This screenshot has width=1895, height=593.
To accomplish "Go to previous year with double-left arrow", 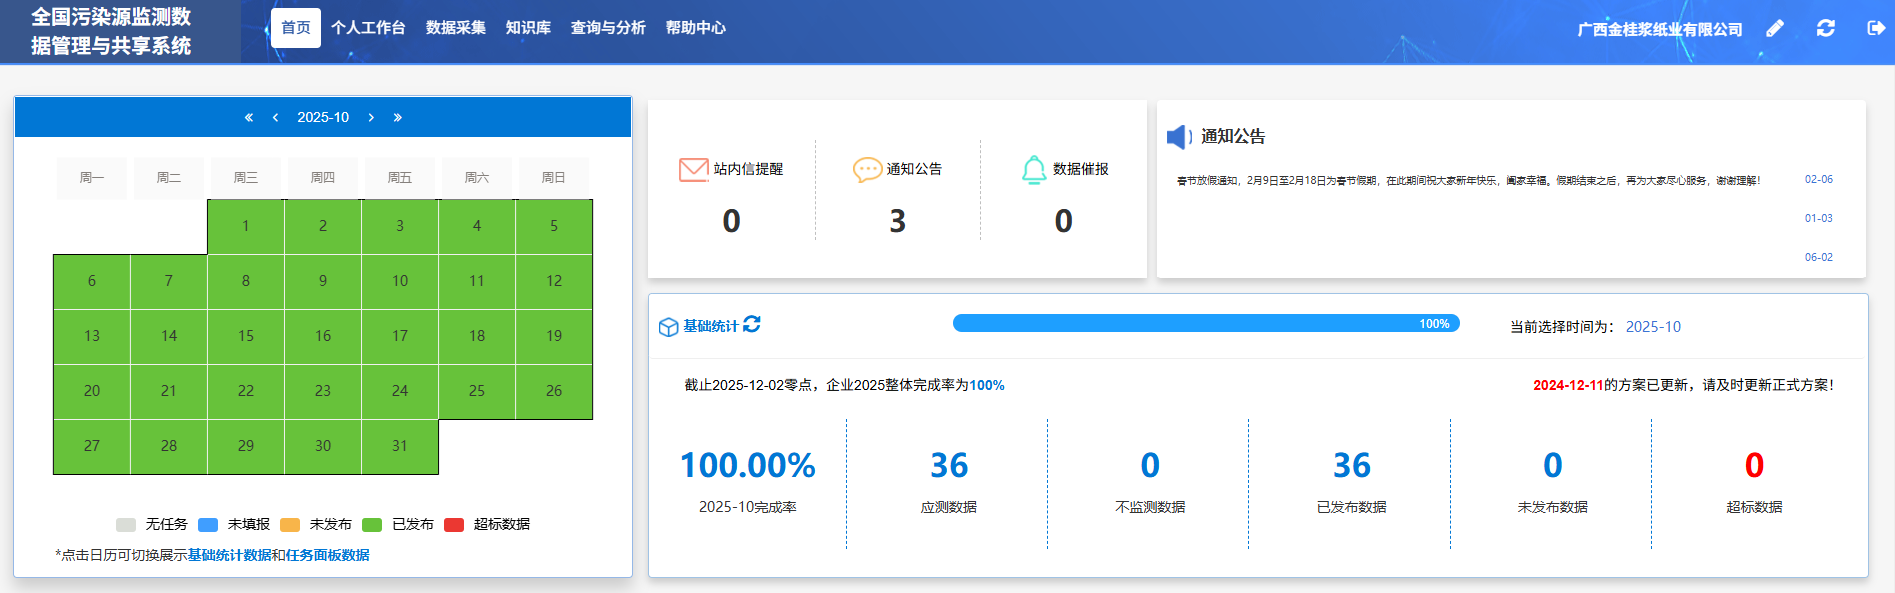I will pyautogui.click(x=249, y=118).
